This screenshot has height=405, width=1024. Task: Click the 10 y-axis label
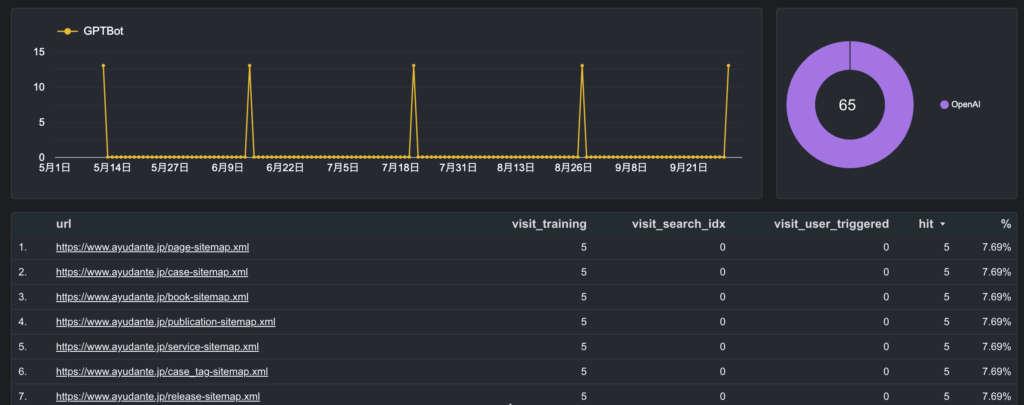(x=40, y=87)
